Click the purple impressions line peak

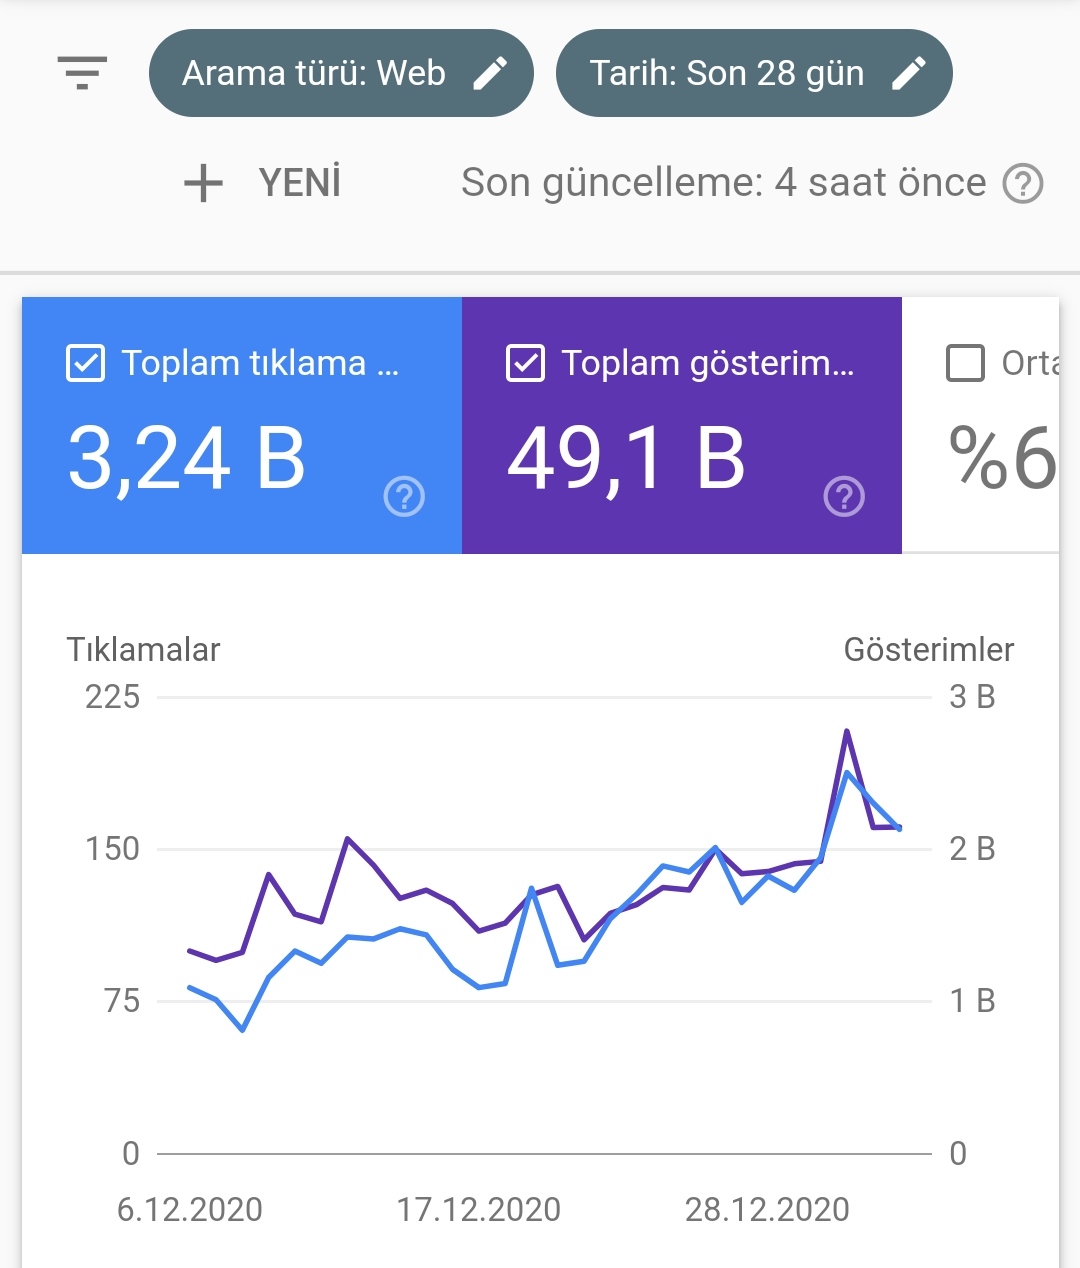coord(847,731)
